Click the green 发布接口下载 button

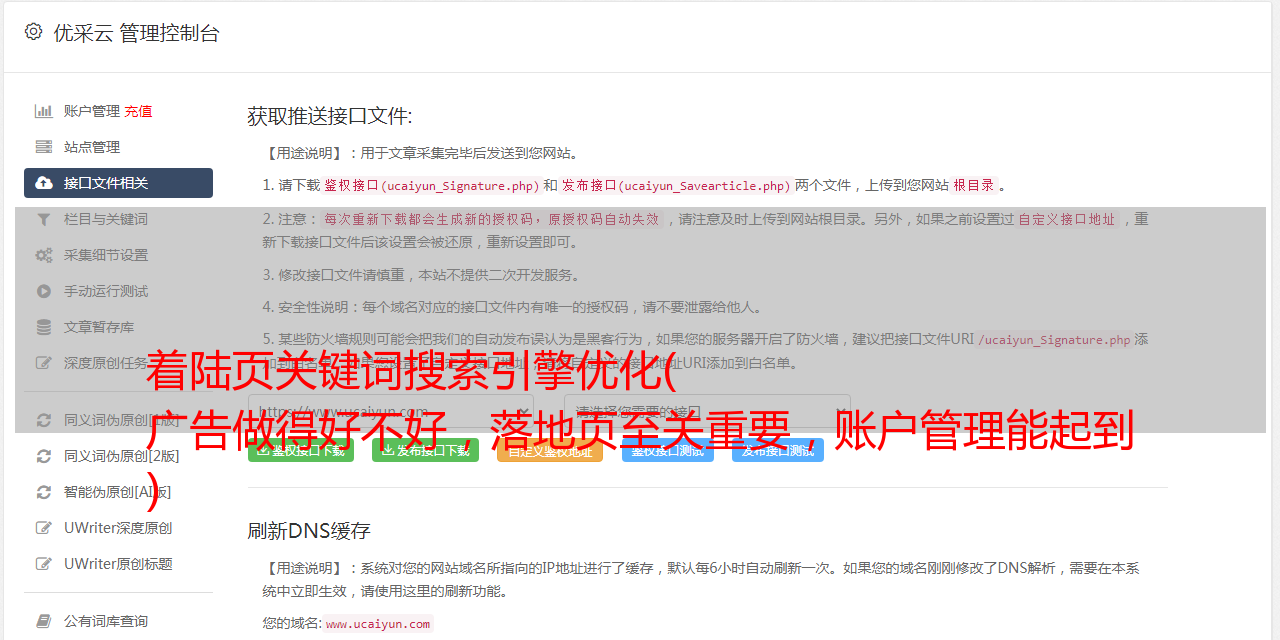click(x=425, y=450)
